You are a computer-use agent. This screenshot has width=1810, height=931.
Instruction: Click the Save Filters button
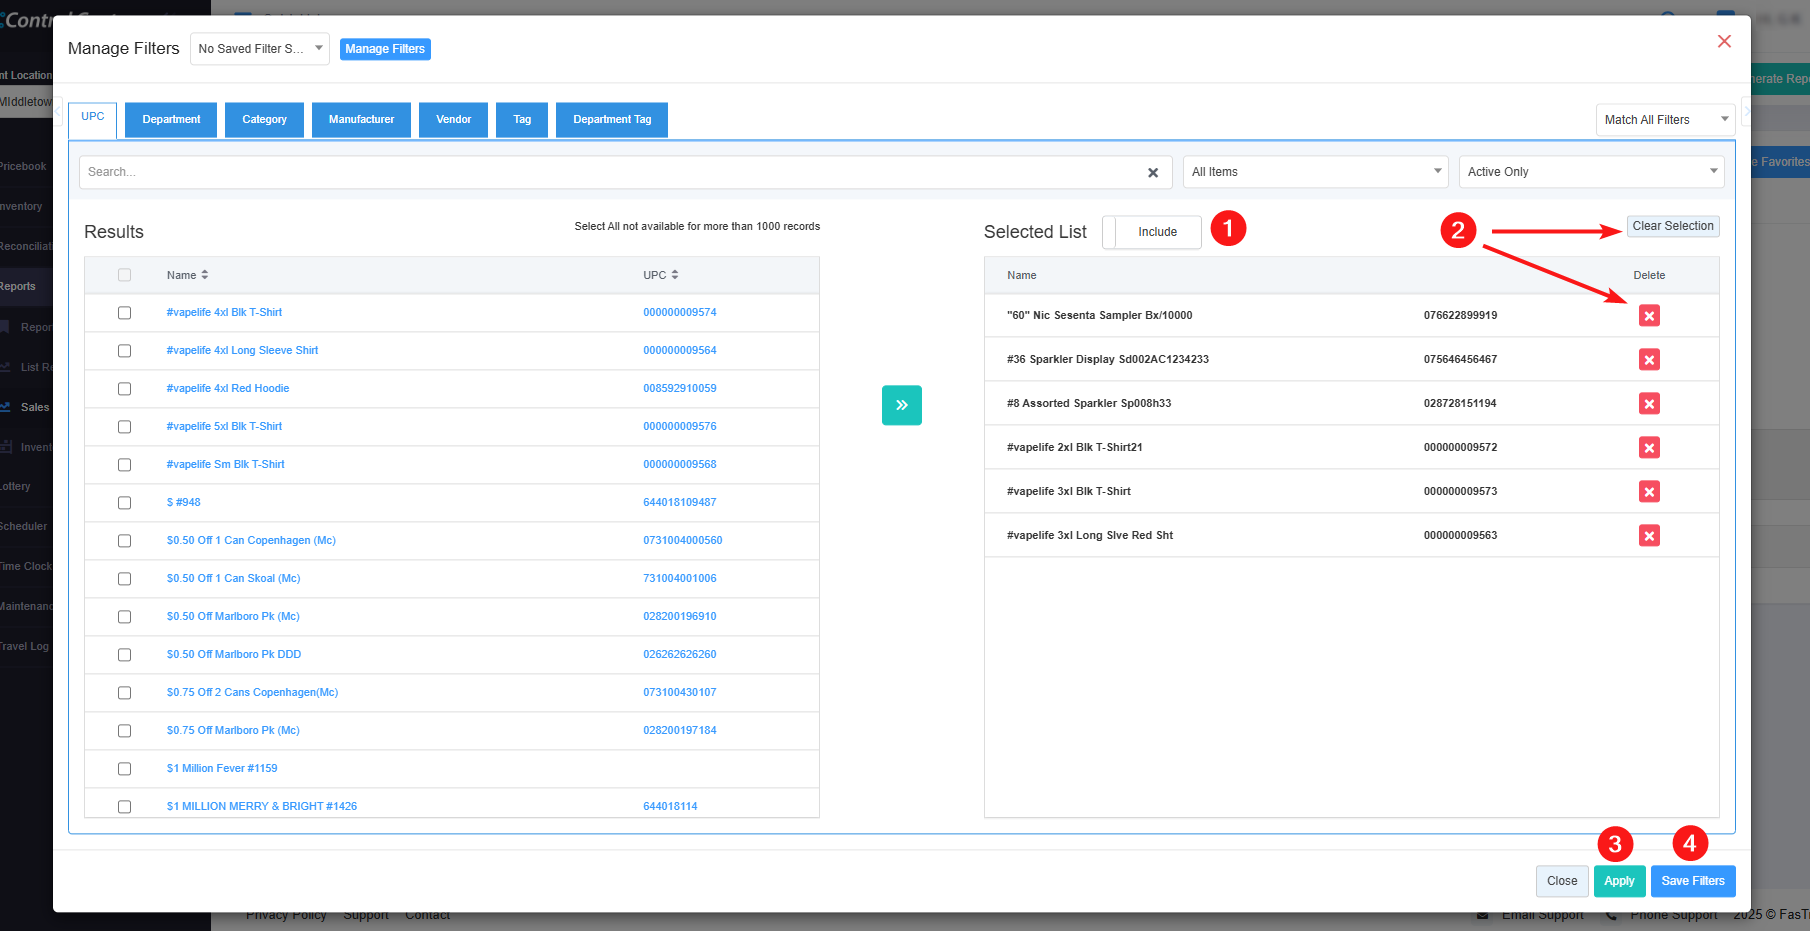click(1692, 881)
